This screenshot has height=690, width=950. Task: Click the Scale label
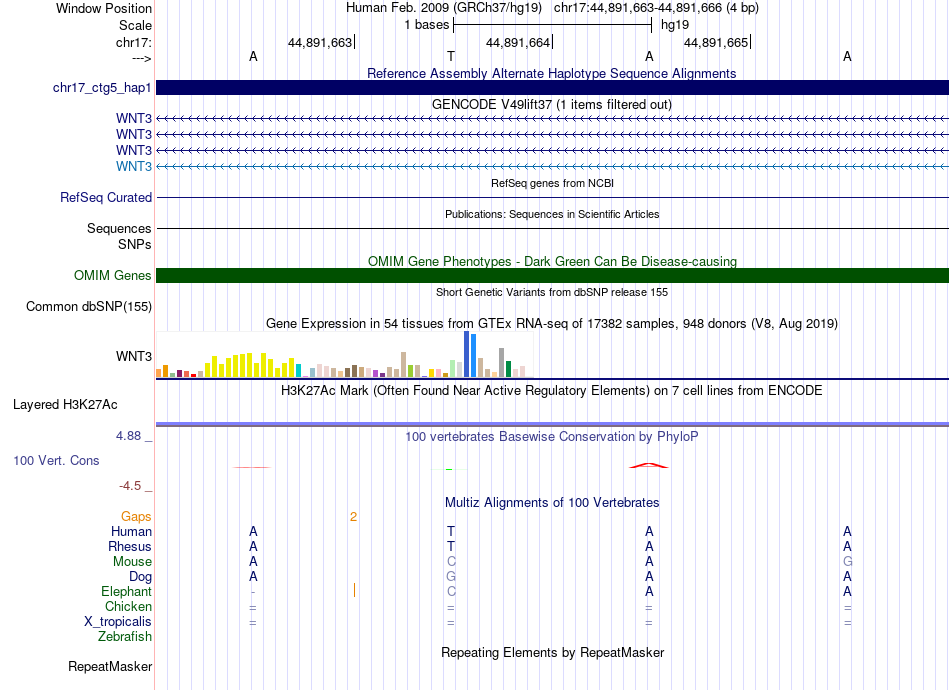pyautogui.click(x=135, y=25)
